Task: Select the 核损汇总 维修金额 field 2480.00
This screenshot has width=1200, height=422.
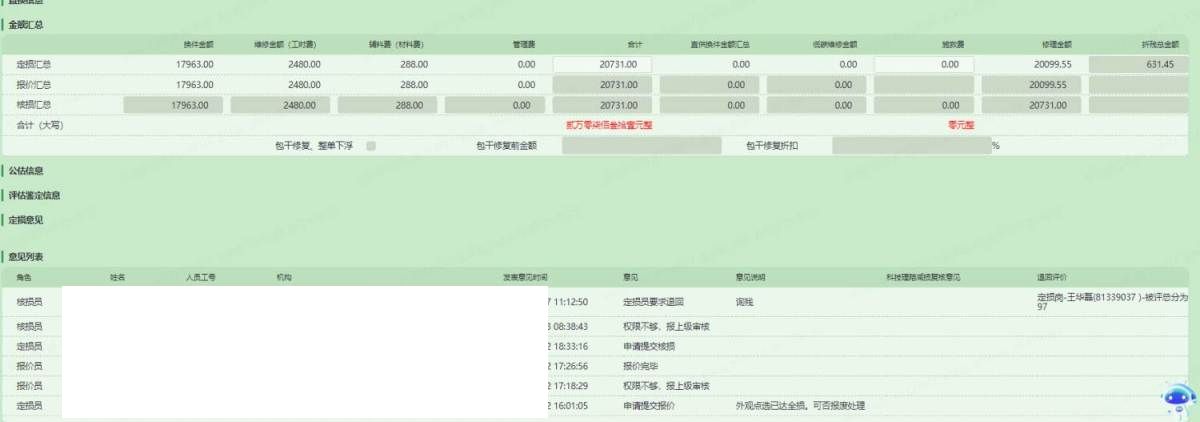Action: [x=280, y=105]
